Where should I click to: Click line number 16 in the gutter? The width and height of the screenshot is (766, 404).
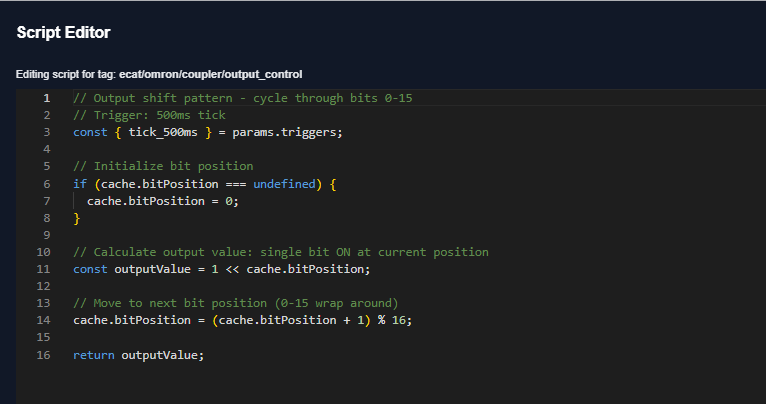(43, 354)
